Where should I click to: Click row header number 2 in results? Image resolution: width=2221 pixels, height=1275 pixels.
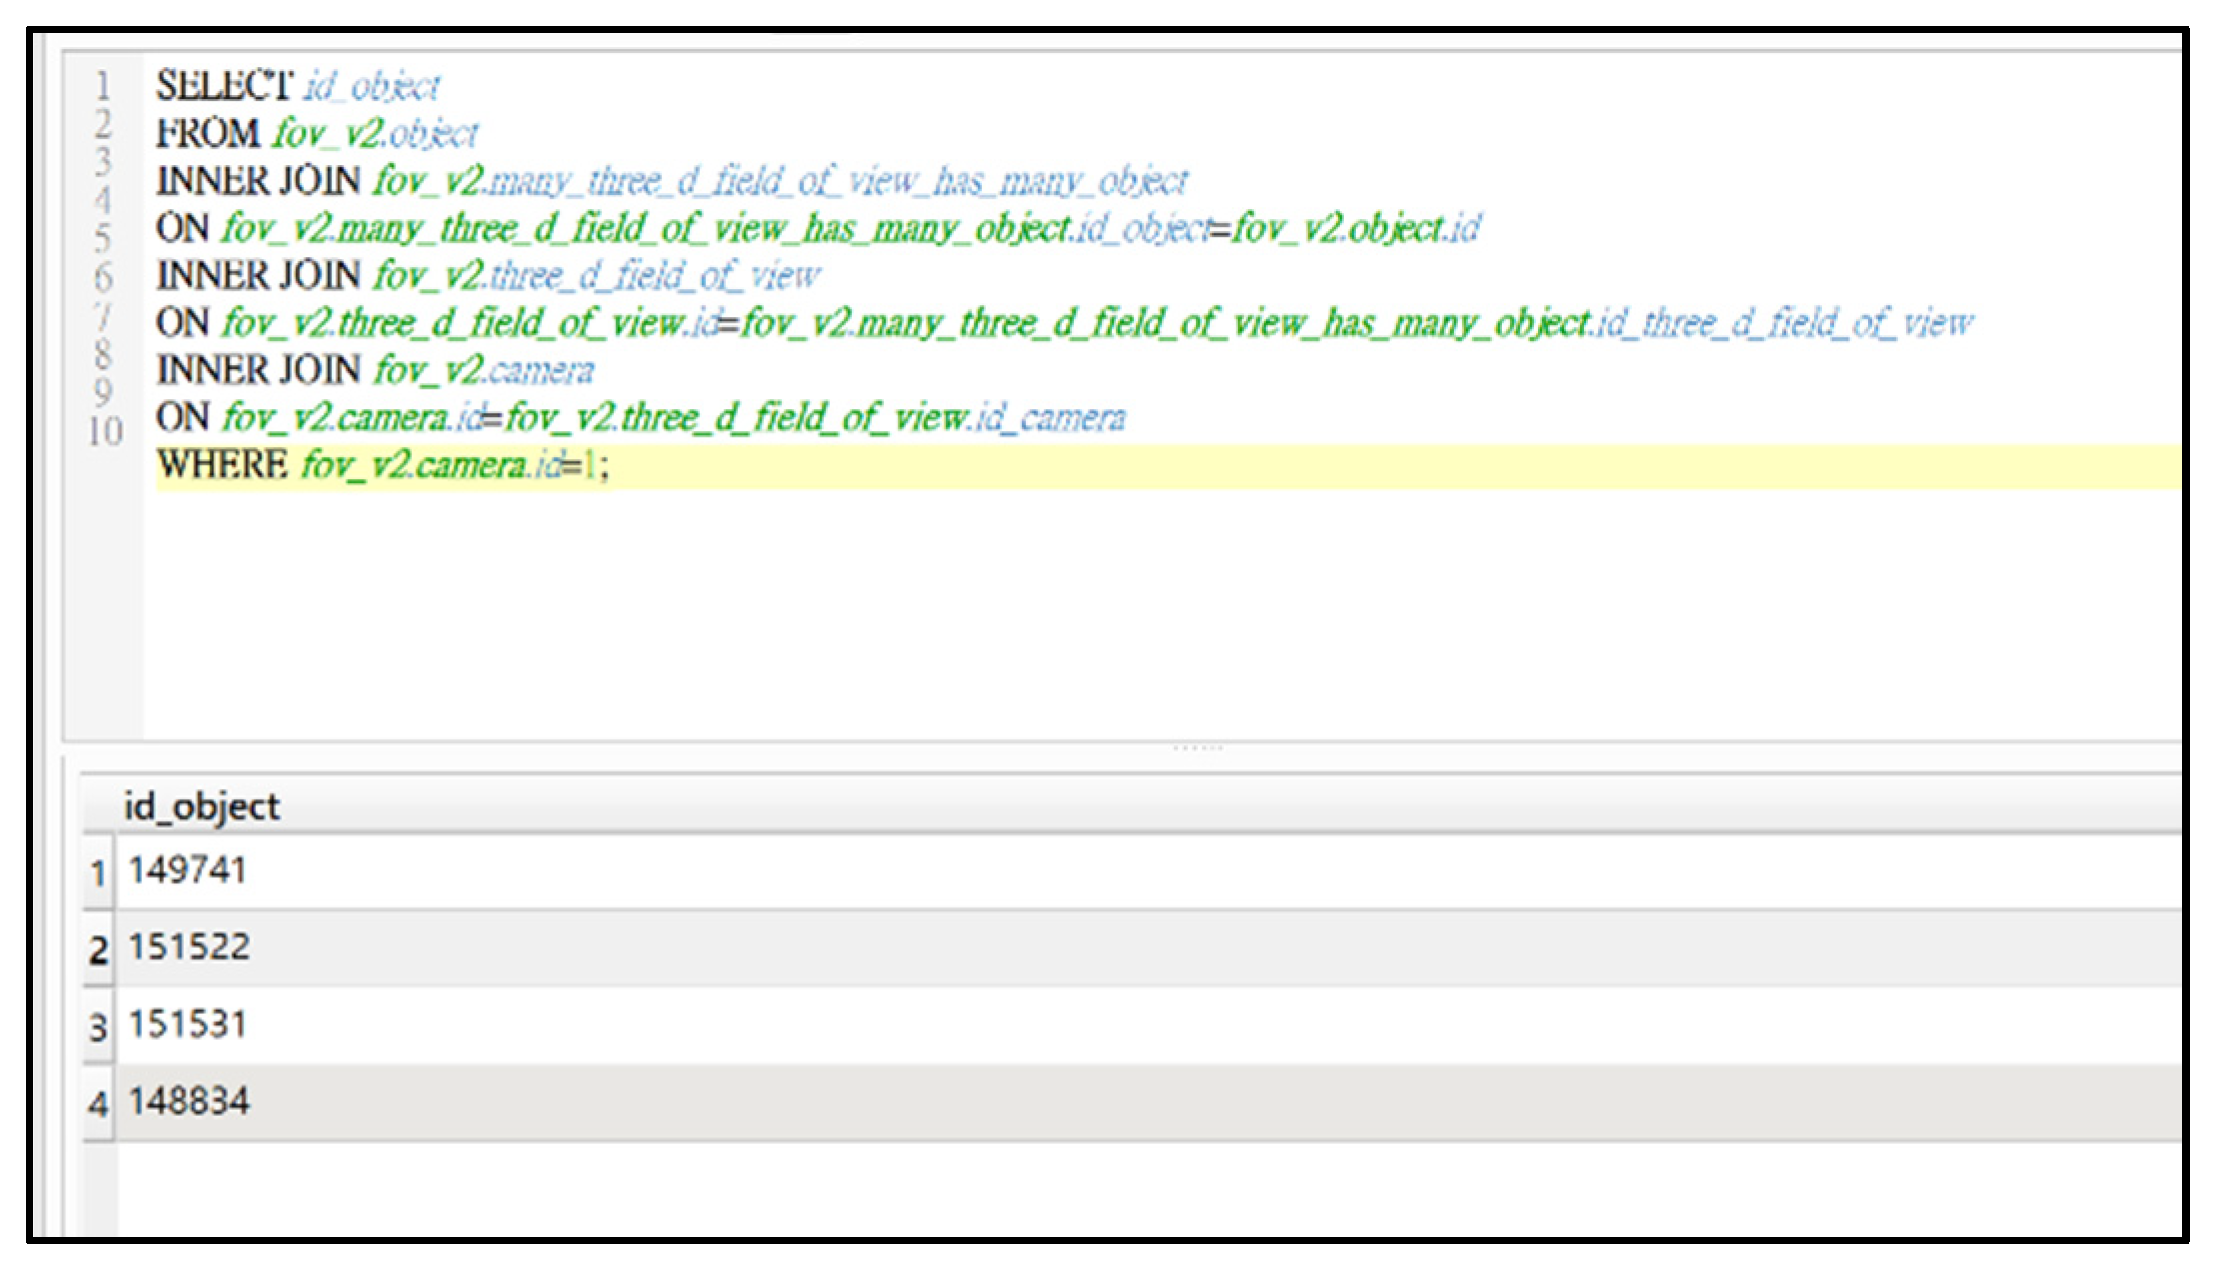(x=97, y=949)
